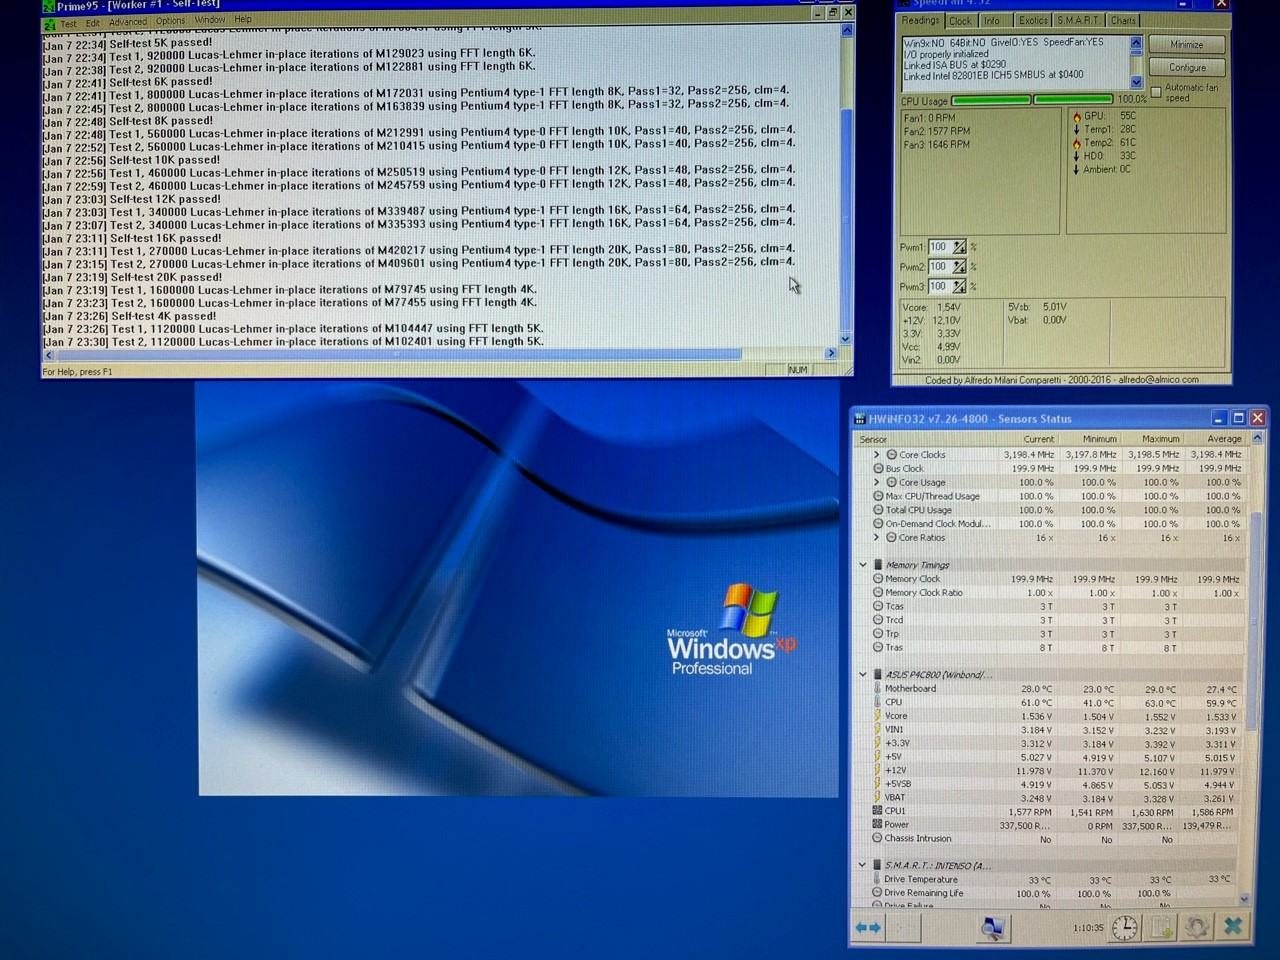Switch to the Clock tab in SpeedFan
The image size is (1280, 960).
(960, 20)
